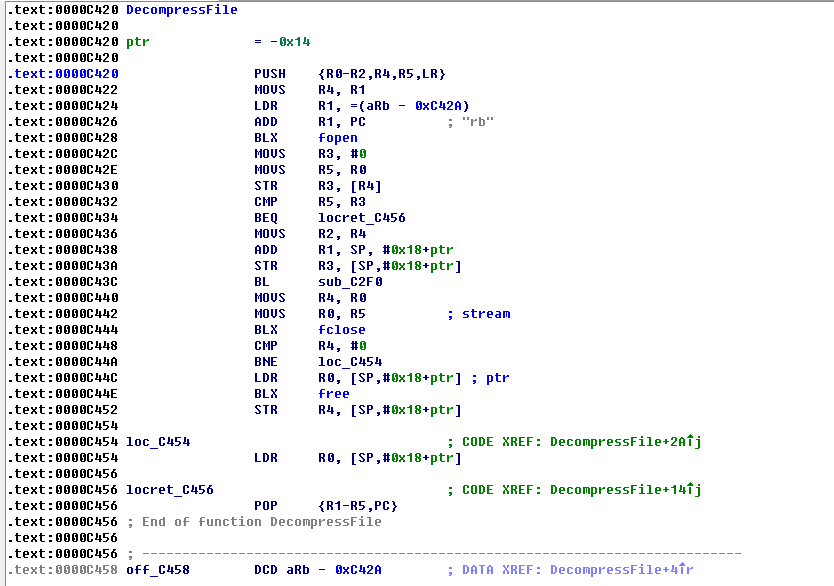The image size is (834, 586).
Task: Click the STR R3, [R4] instruction
Action: 318,186
